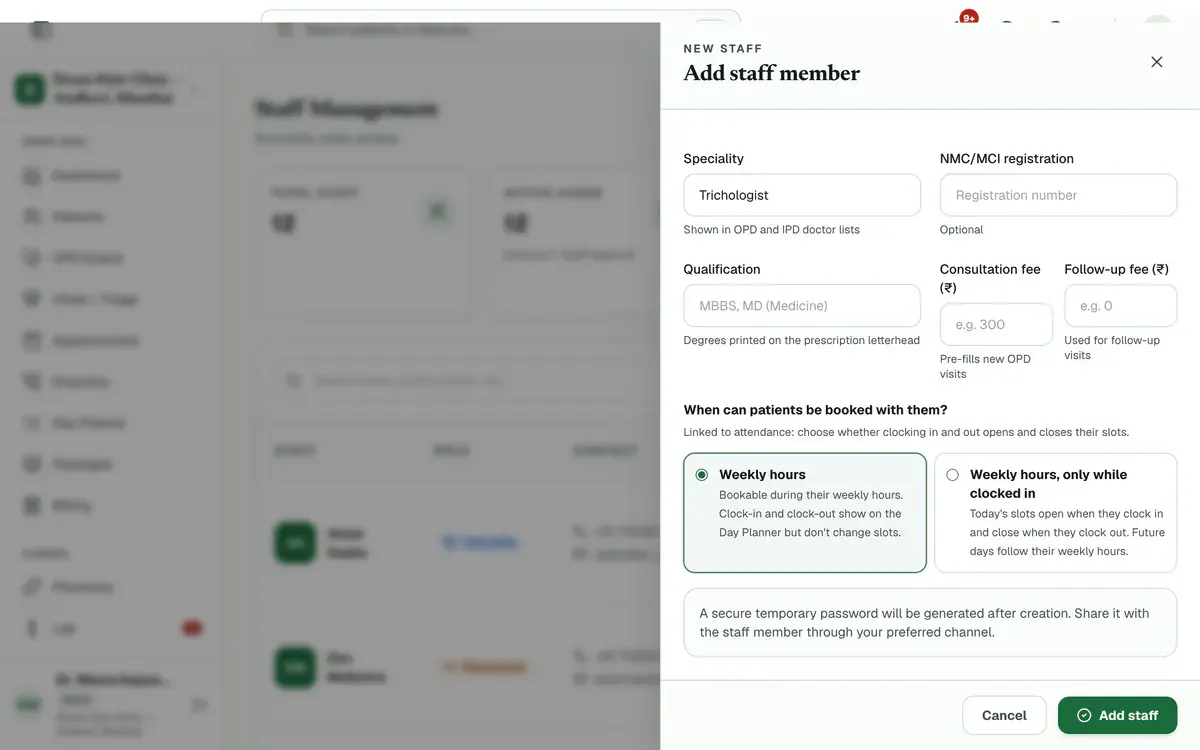Close the Add staff member panel

coord(1157,62)
